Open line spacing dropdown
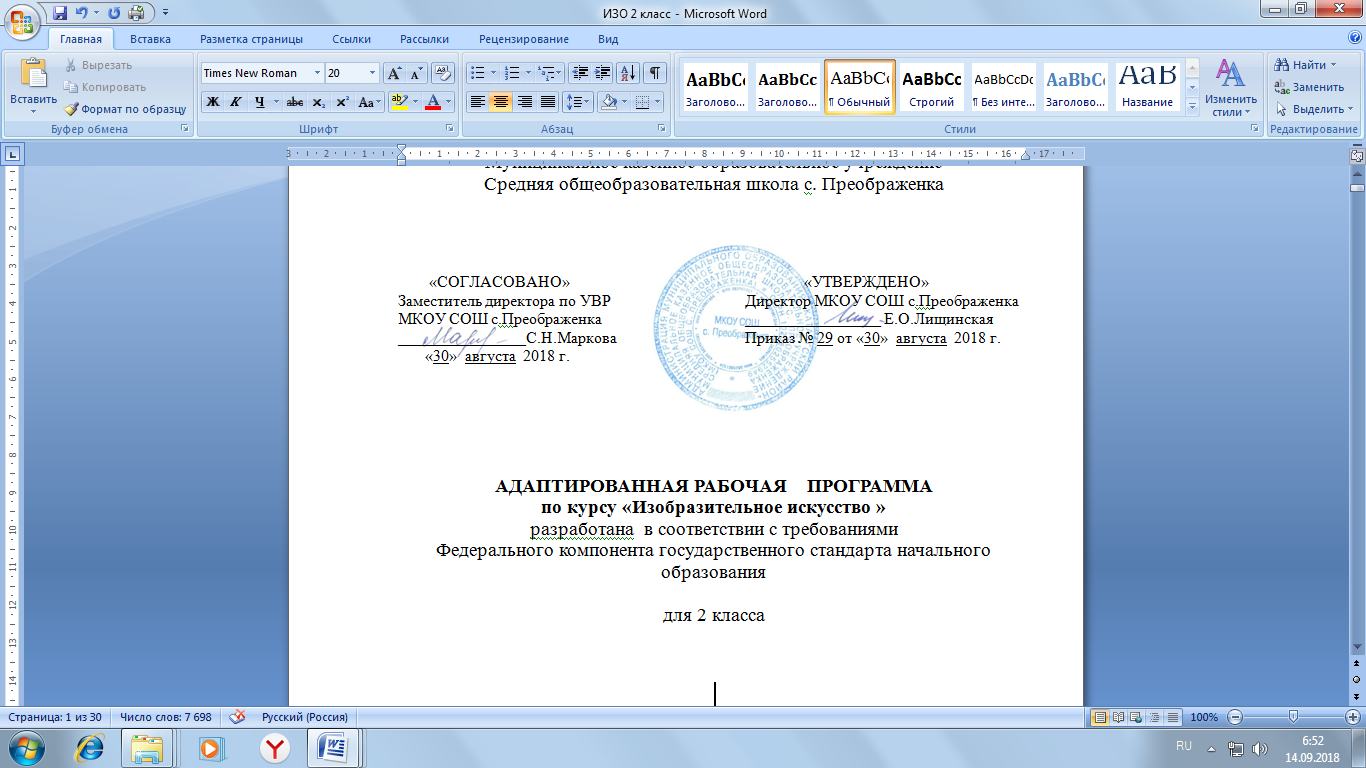1366x768 pixels. point(578,102)
